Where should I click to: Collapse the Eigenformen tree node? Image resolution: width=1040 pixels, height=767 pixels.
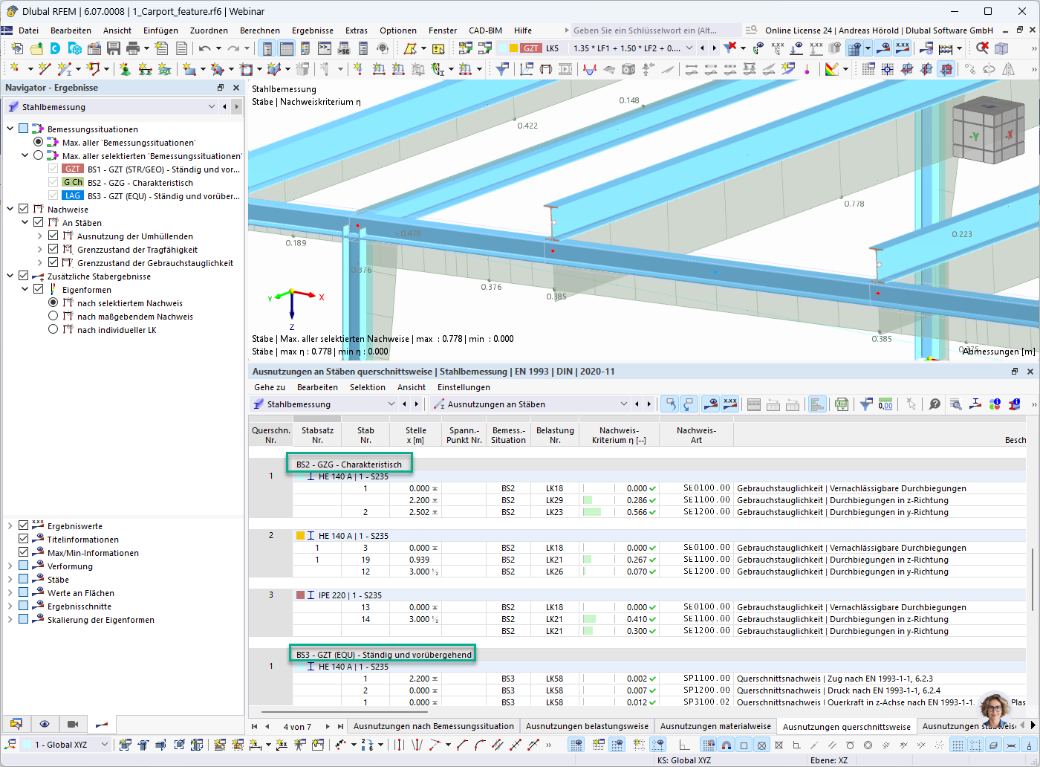coord(25,289)
